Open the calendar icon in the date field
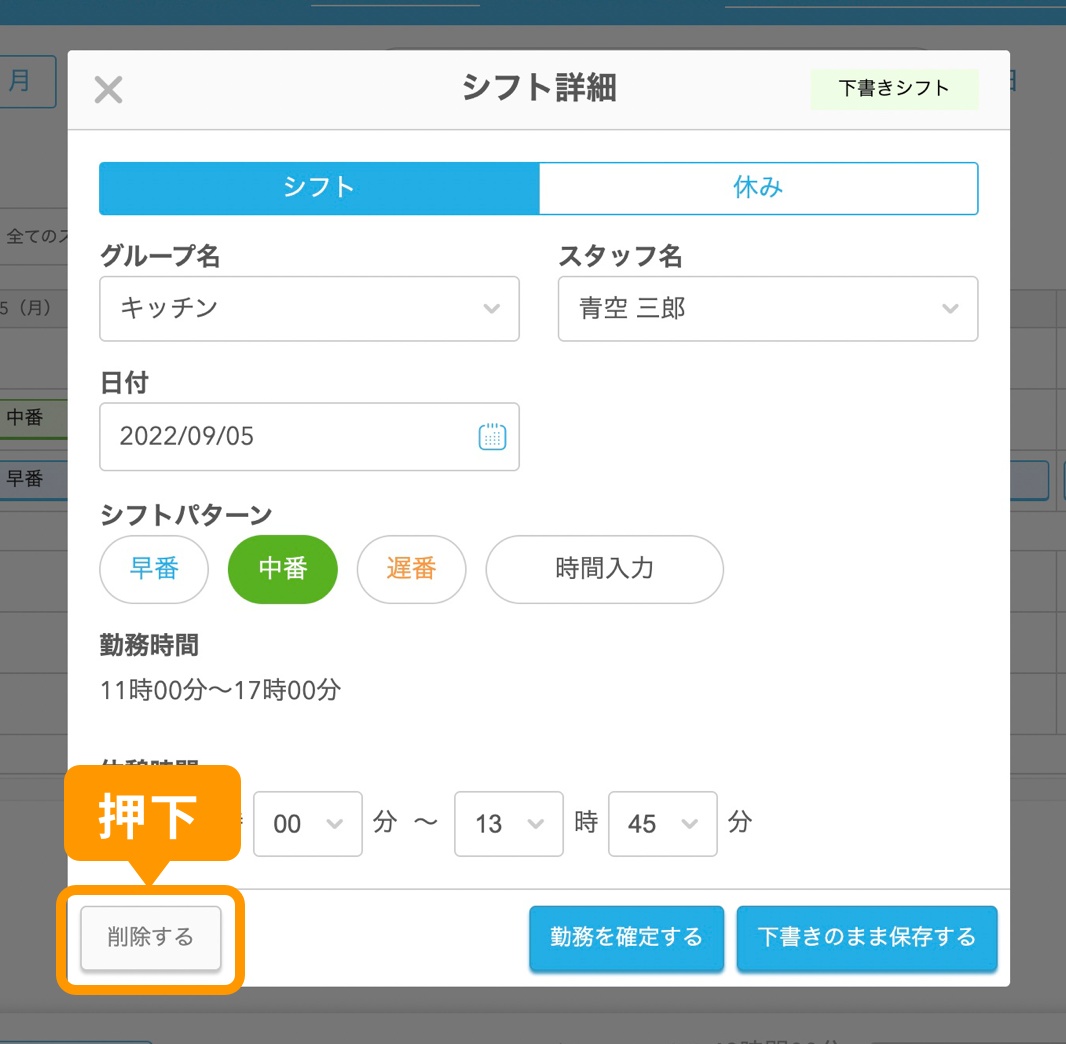Screen dimensions: 1066x1044 [x=492, y=436]
